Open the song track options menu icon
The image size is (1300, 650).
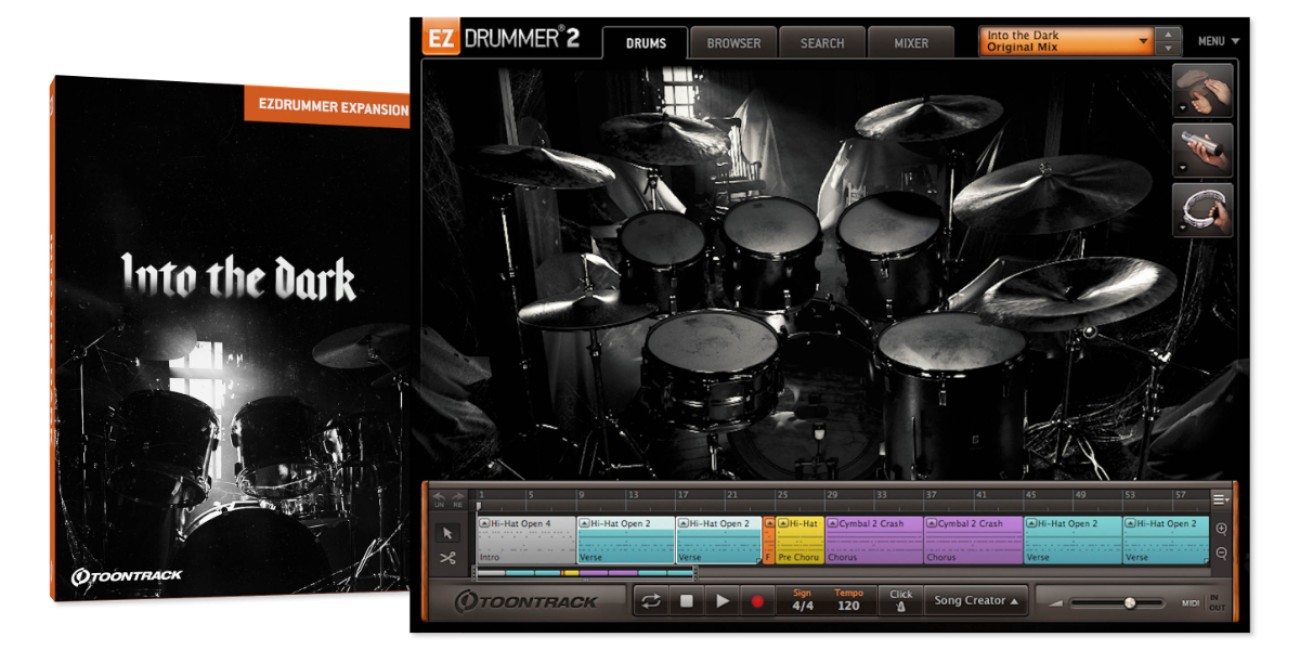[x=1221, y=499]
